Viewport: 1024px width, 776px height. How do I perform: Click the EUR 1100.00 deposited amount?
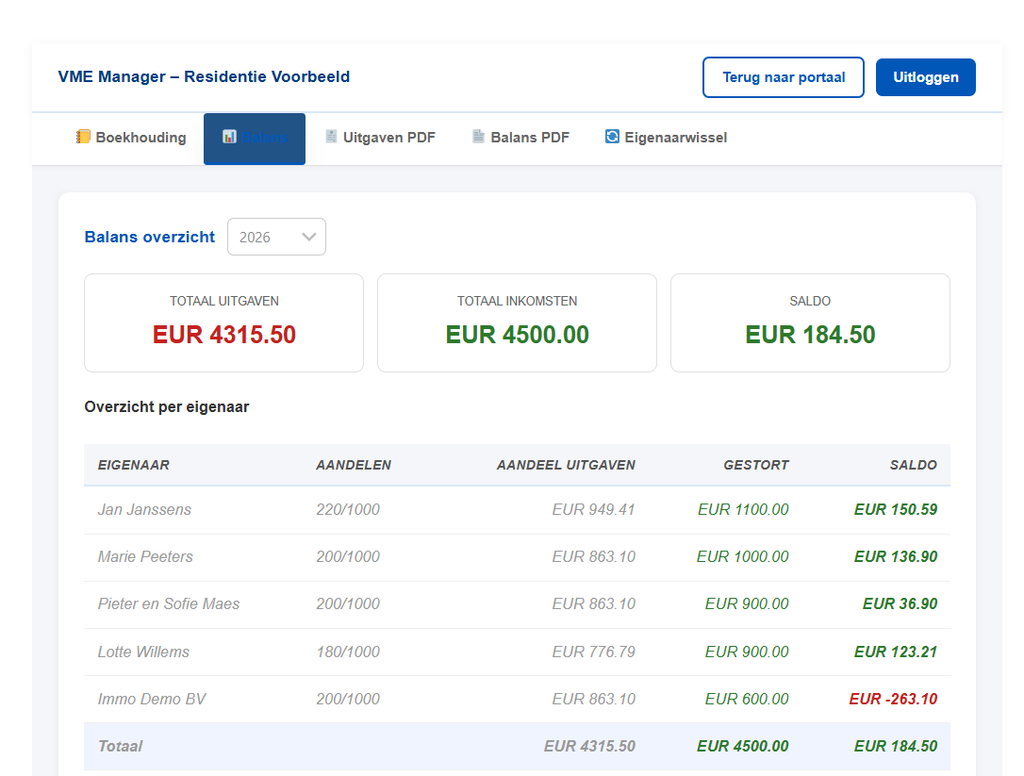tap(743, 509)
